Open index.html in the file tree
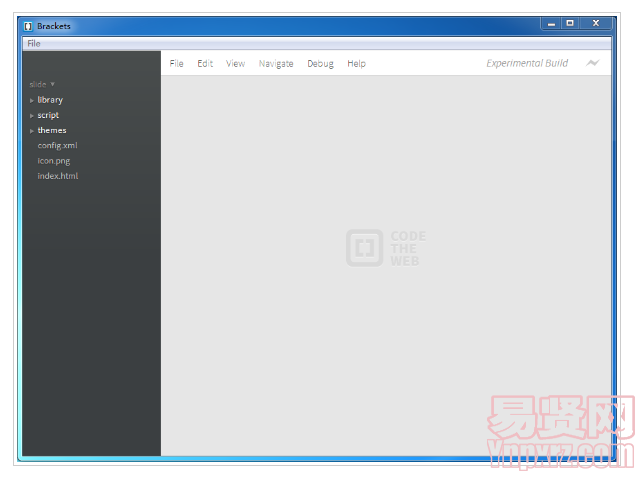 [x=58, y=176]
